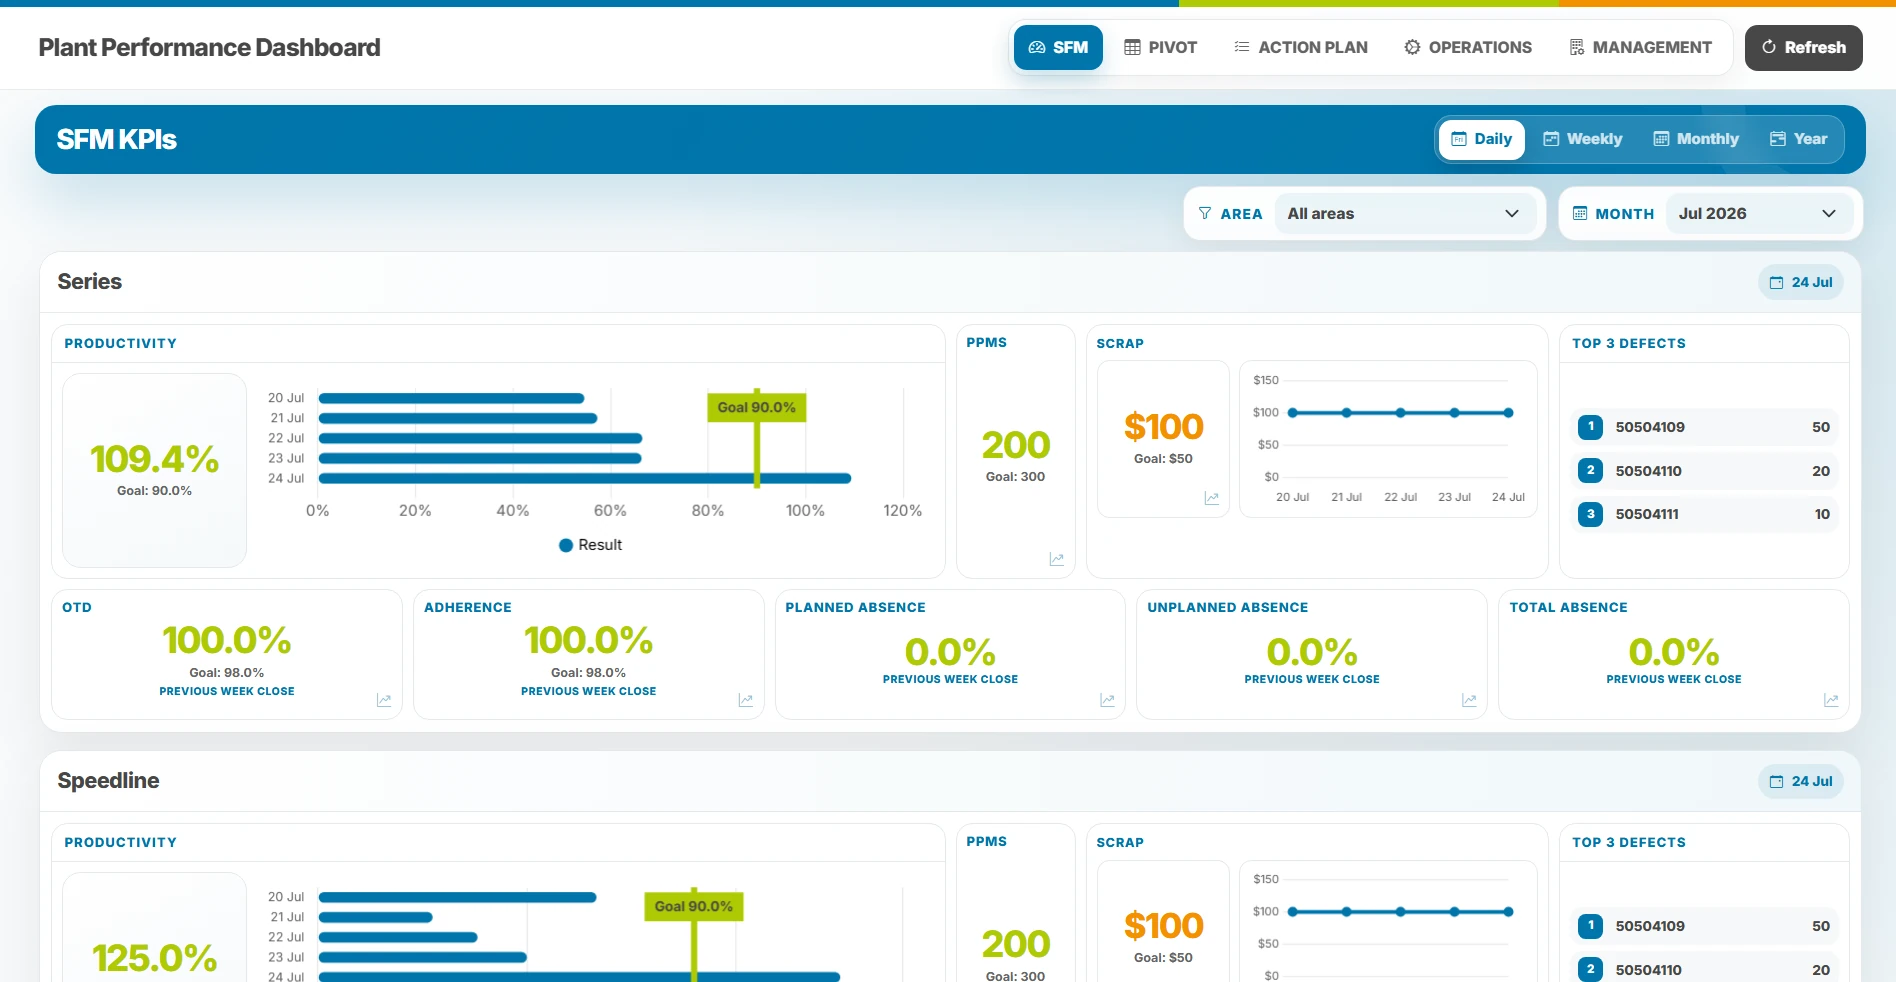Click the 24 Jul bar in Series productivity
Image resolution: width=1896 pixels, height=982 pixels.
[584, 478]
